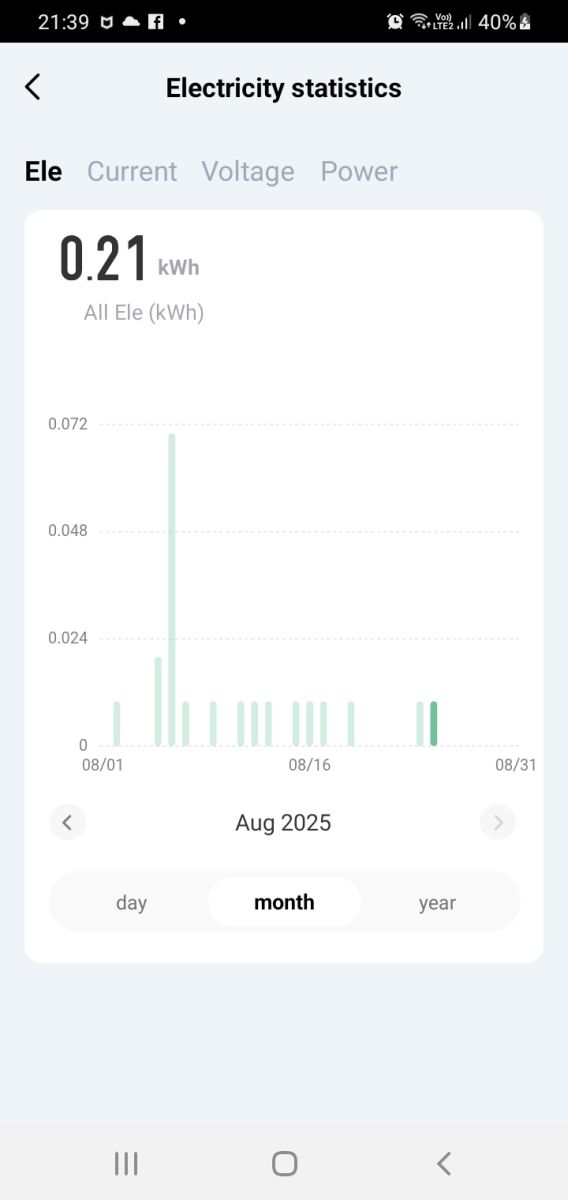Select the month view option

(x=284, y=902)
